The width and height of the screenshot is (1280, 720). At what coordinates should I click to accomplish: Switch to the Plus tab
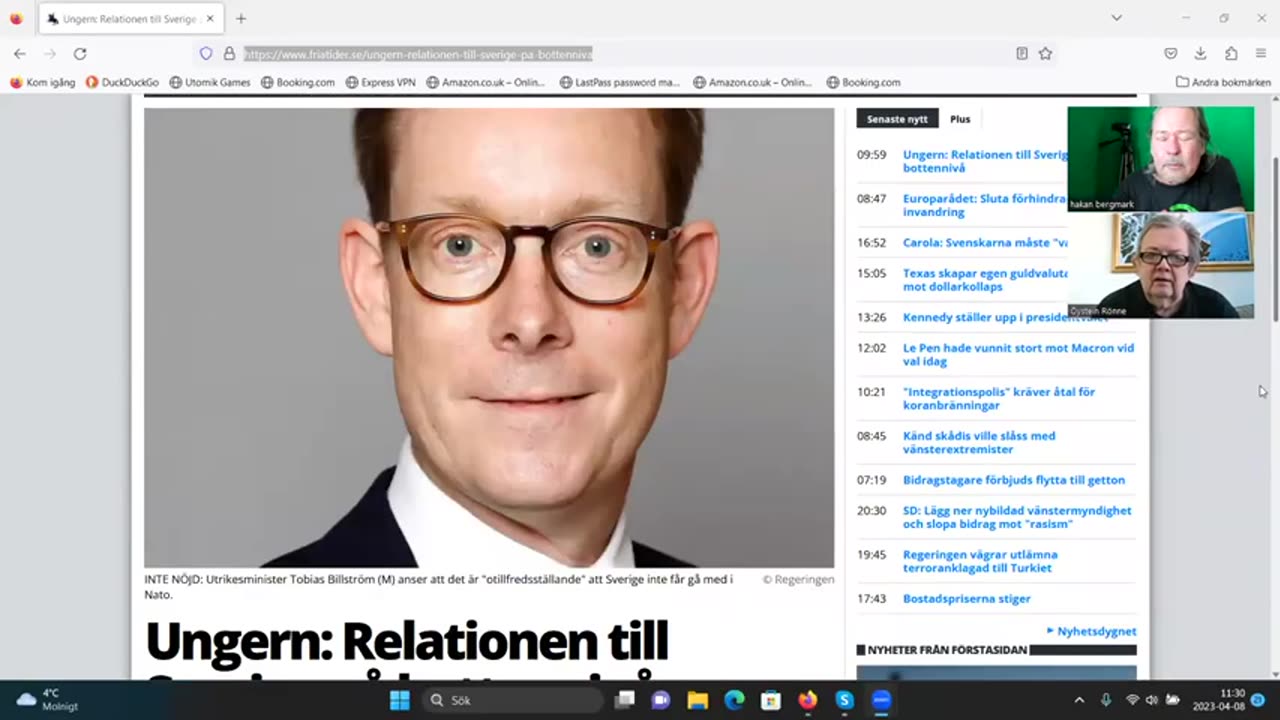pos(960,119)
